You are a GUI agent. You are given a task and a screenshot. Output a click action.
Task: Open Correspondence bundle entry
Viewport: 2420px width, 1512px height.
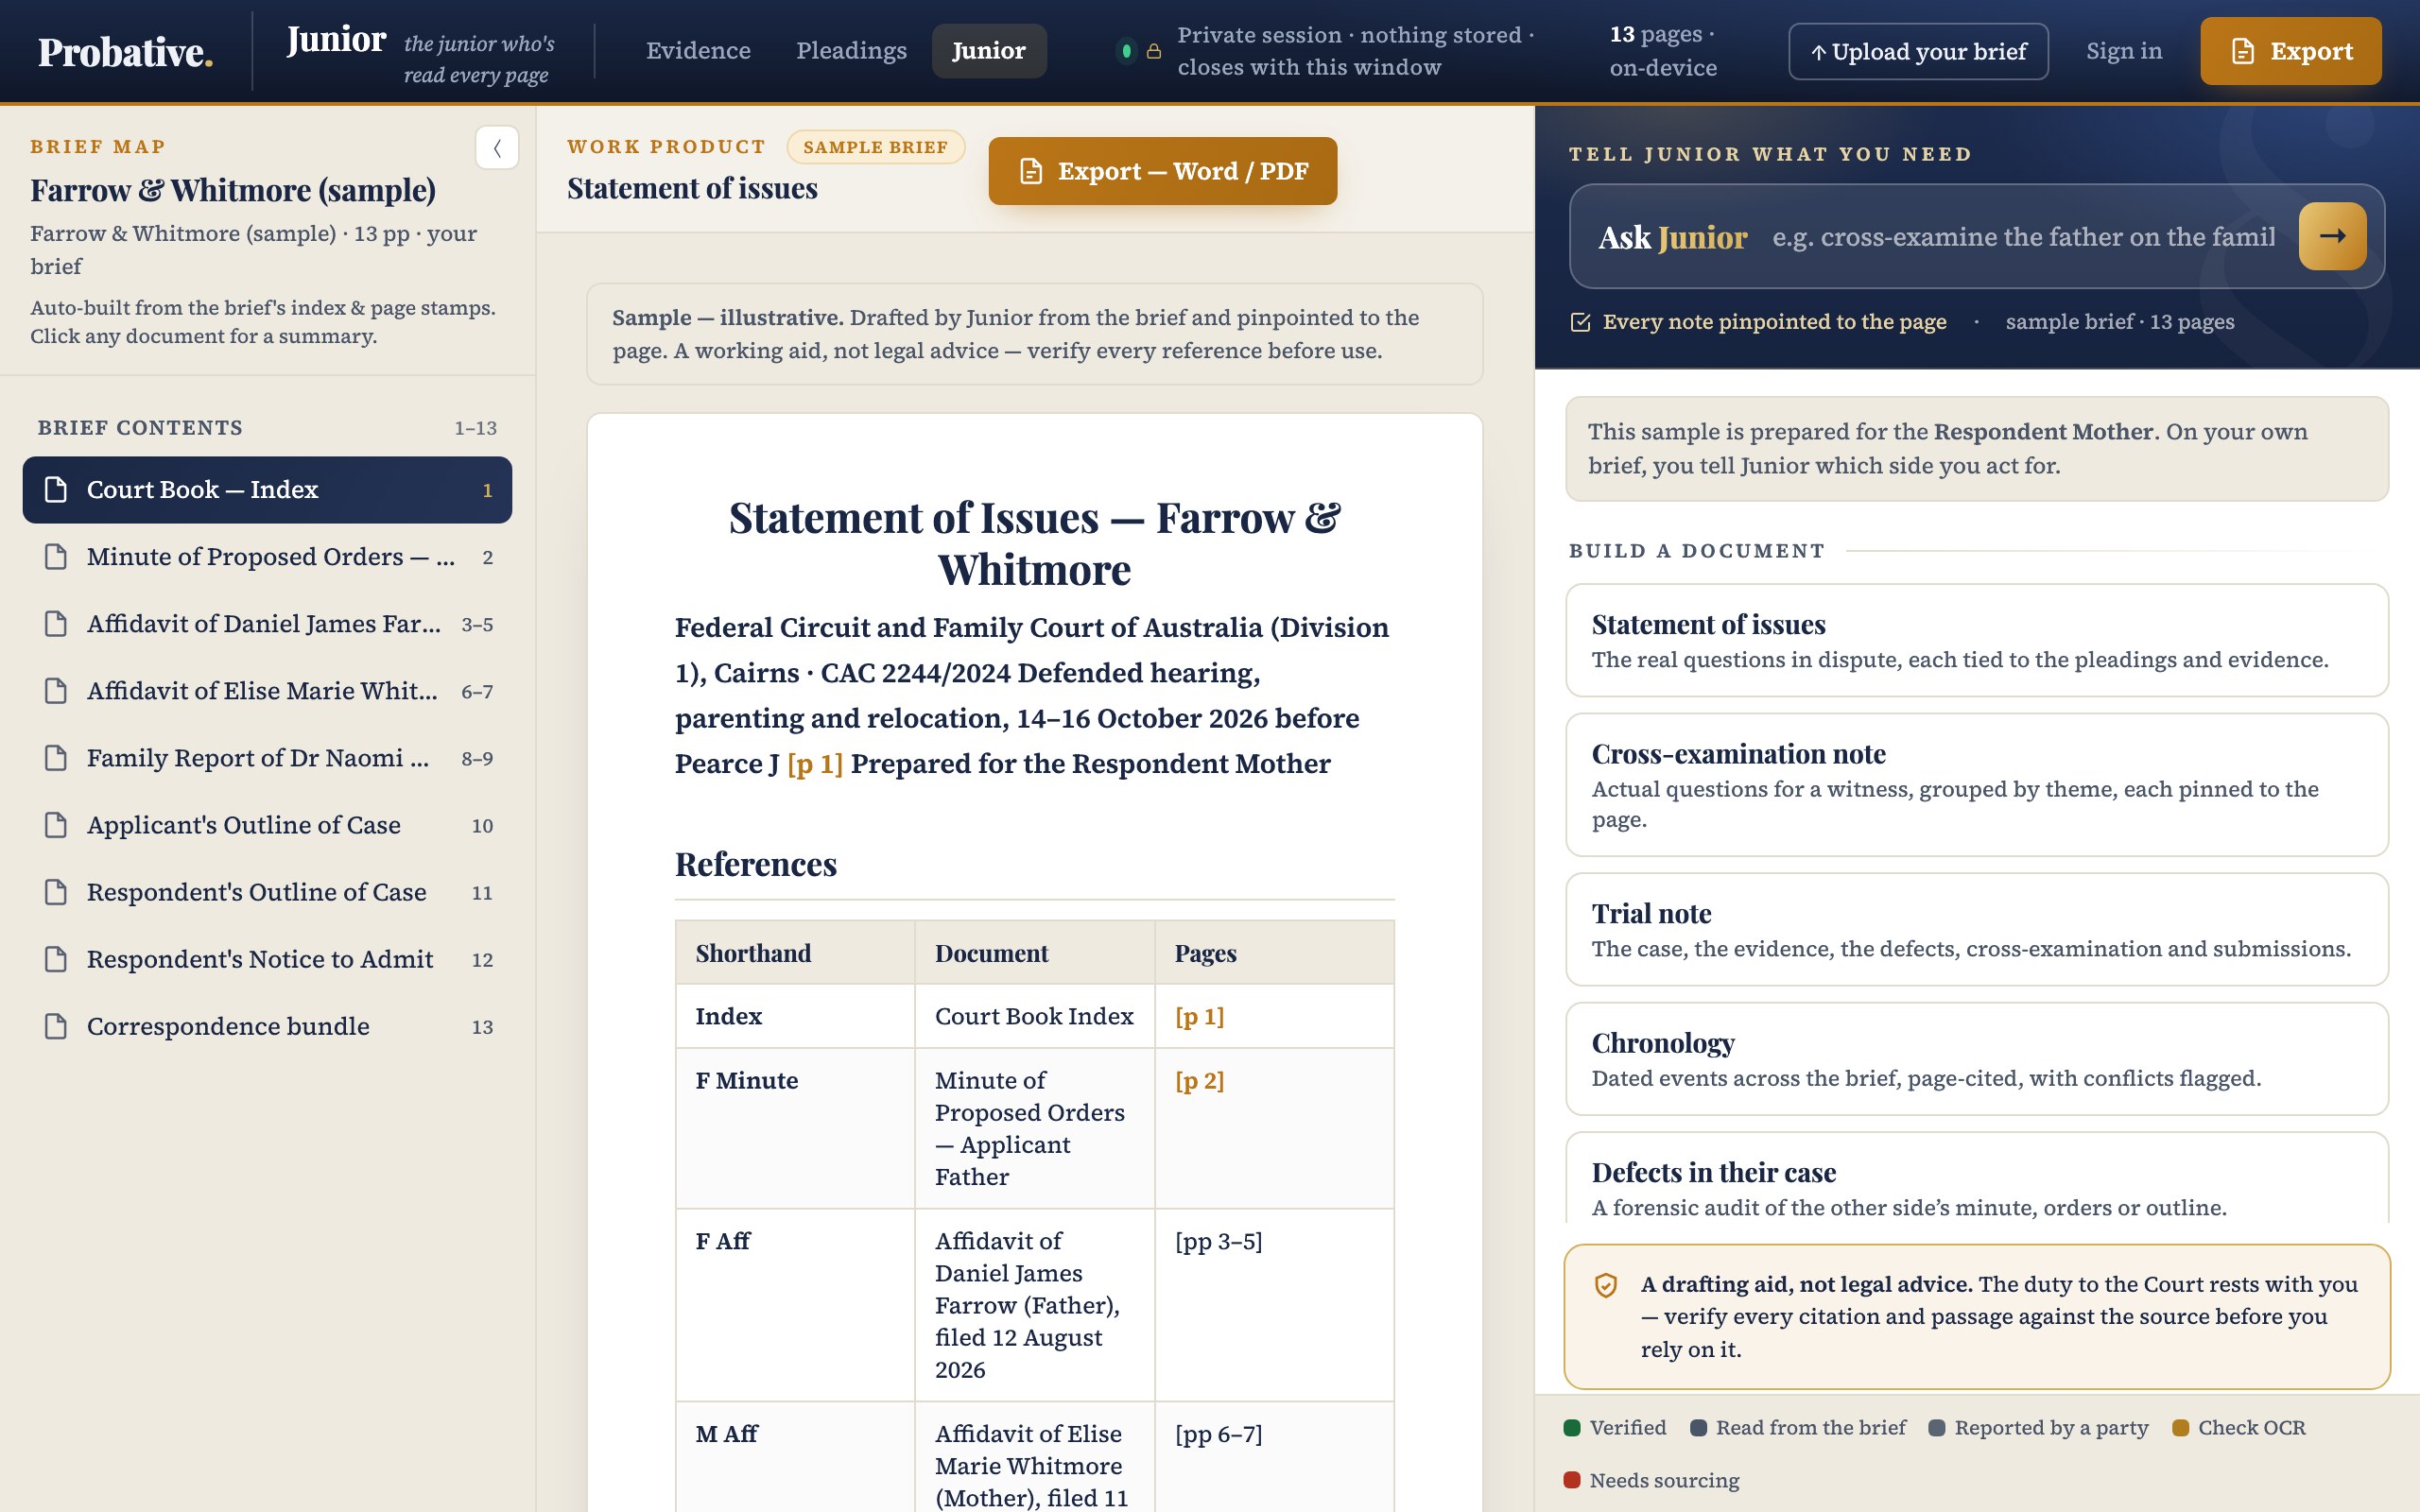pos(267,1026)
